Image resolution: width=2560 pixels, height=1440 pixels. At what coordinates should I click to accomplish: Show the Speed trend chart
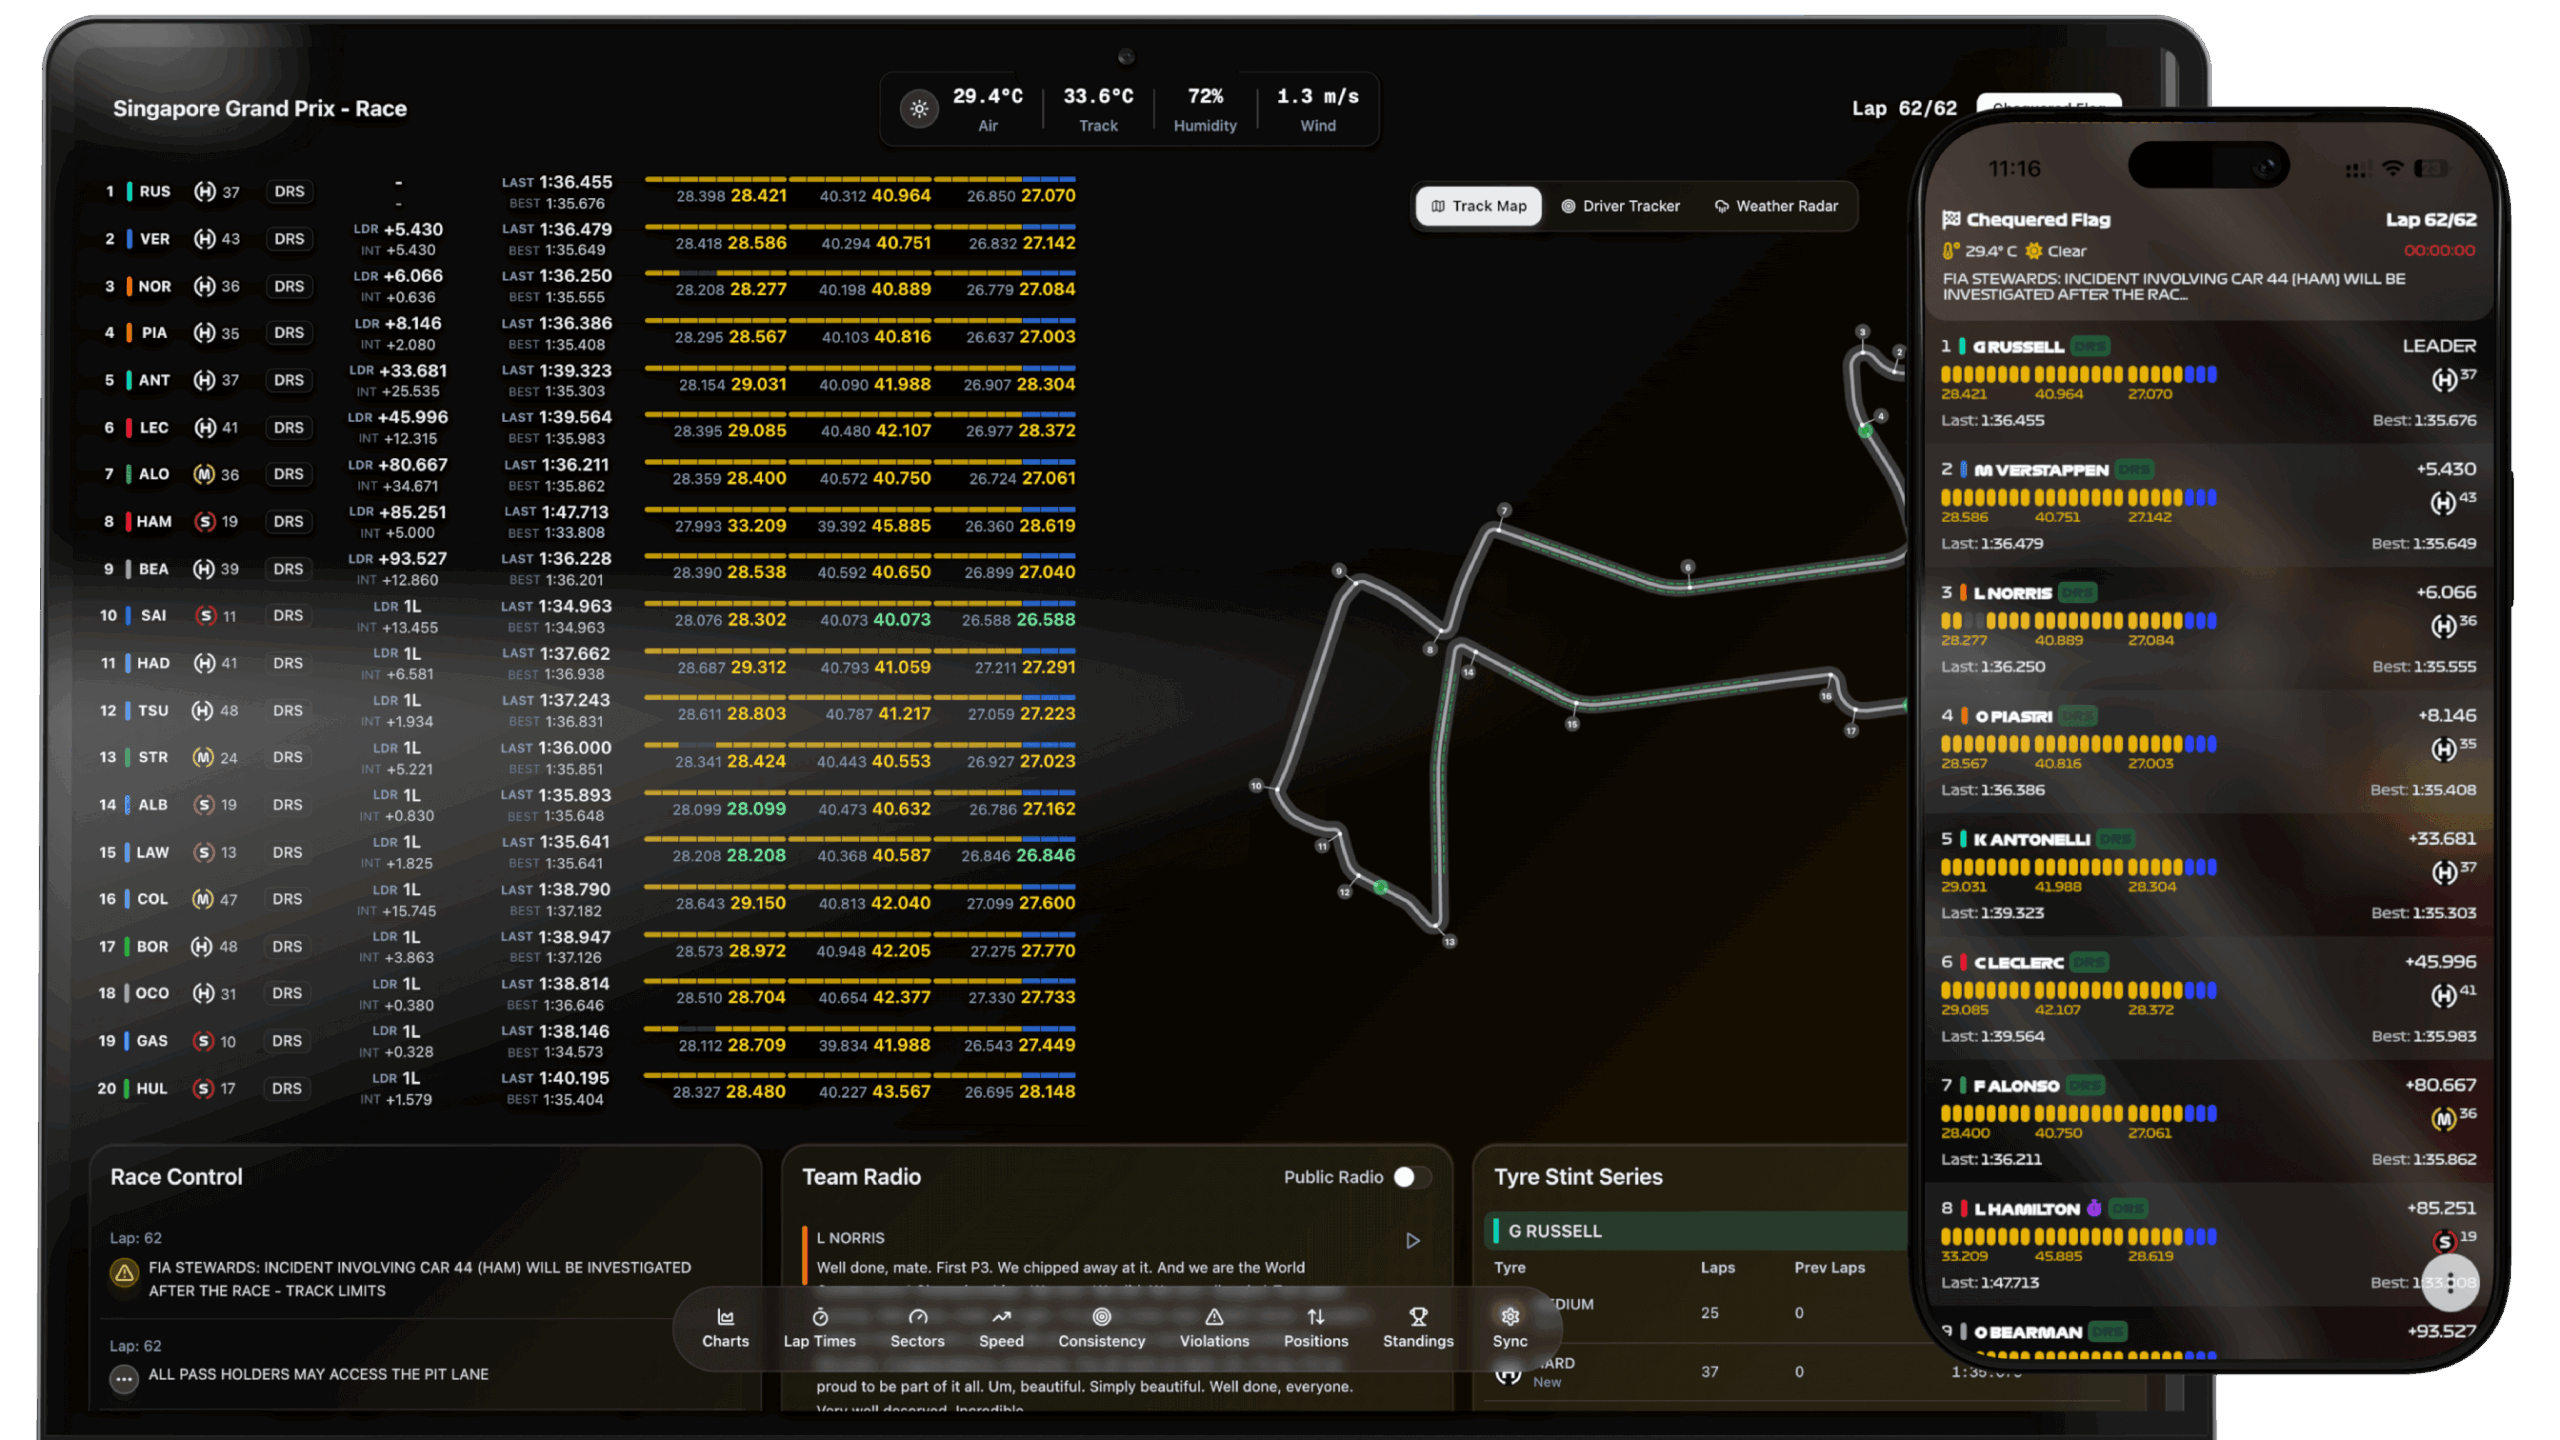click(x=1001, y=1328)
